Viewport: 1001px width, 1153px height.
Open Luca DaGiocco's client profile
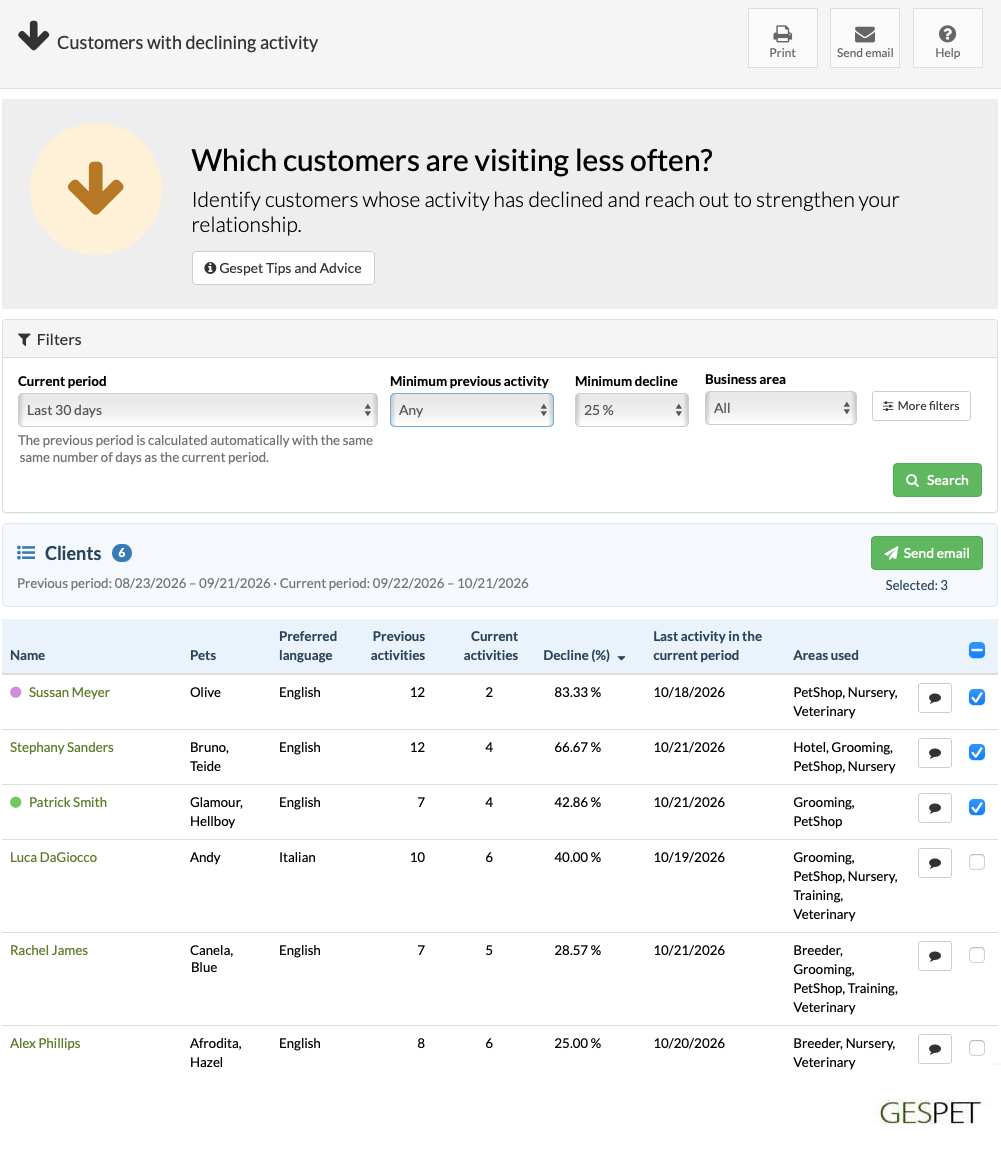[x=53, y=857]
